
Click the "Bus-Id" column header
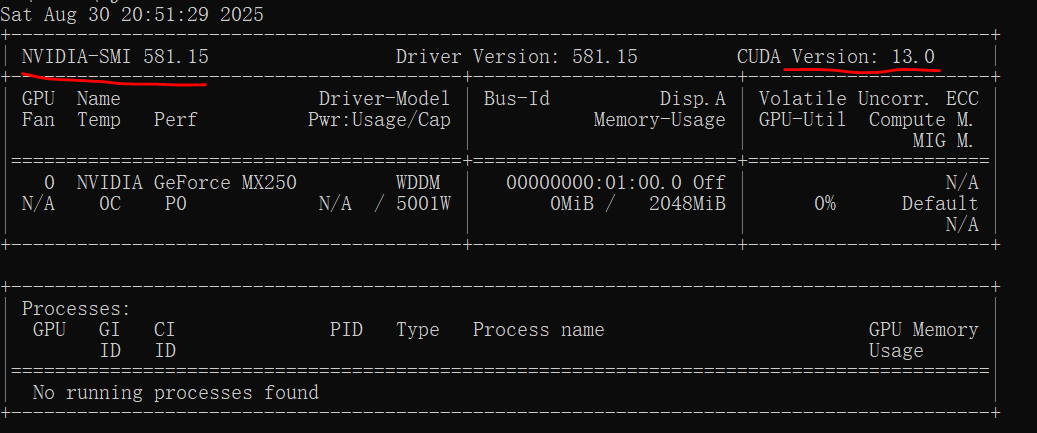[x=517, y=99]
